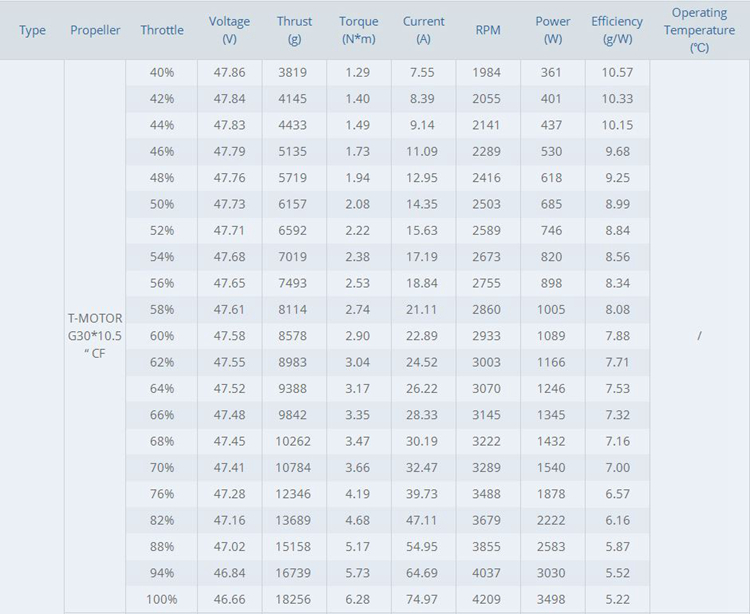Click the Type column header
The height and width of the screenshot is (614, 750).
(x=32, y=30)
